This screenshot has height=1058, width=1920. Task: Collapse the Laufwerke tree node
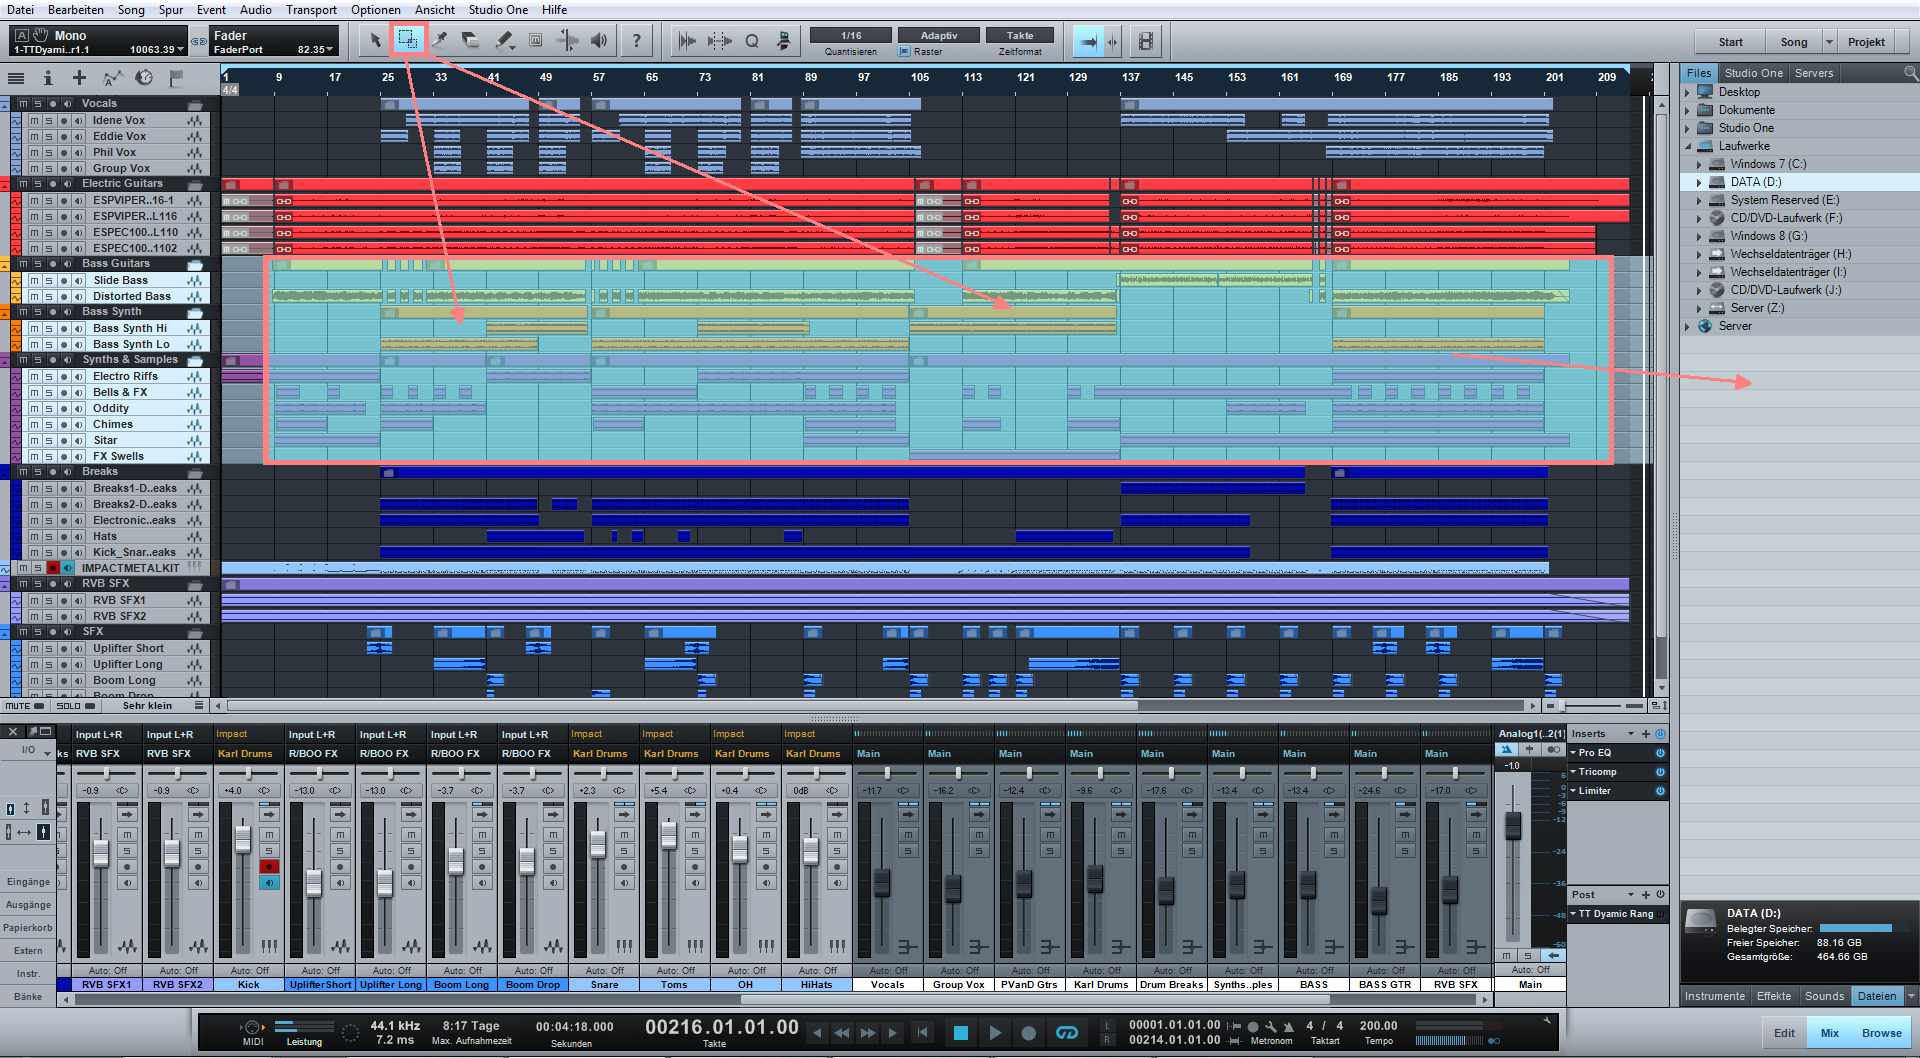(x=1687, y=146)
